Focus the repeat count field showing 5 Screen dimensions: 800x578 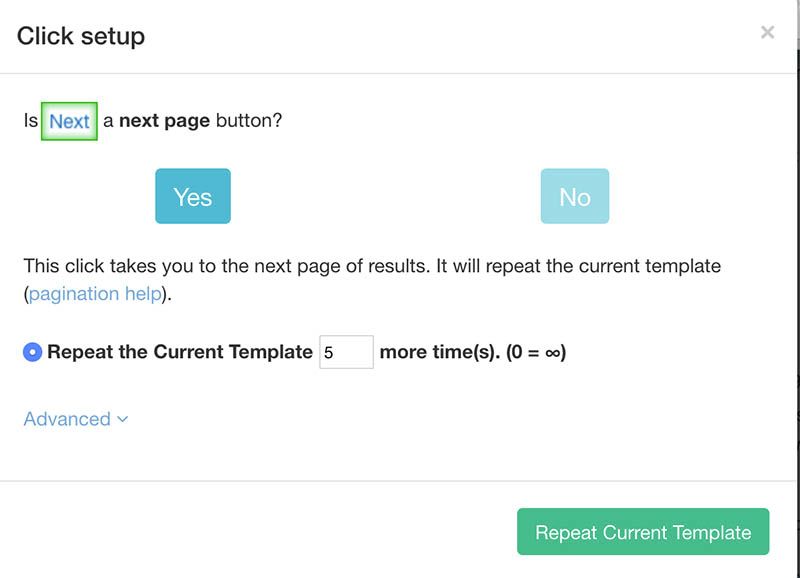pyautogui.click(x=346, y=352)
